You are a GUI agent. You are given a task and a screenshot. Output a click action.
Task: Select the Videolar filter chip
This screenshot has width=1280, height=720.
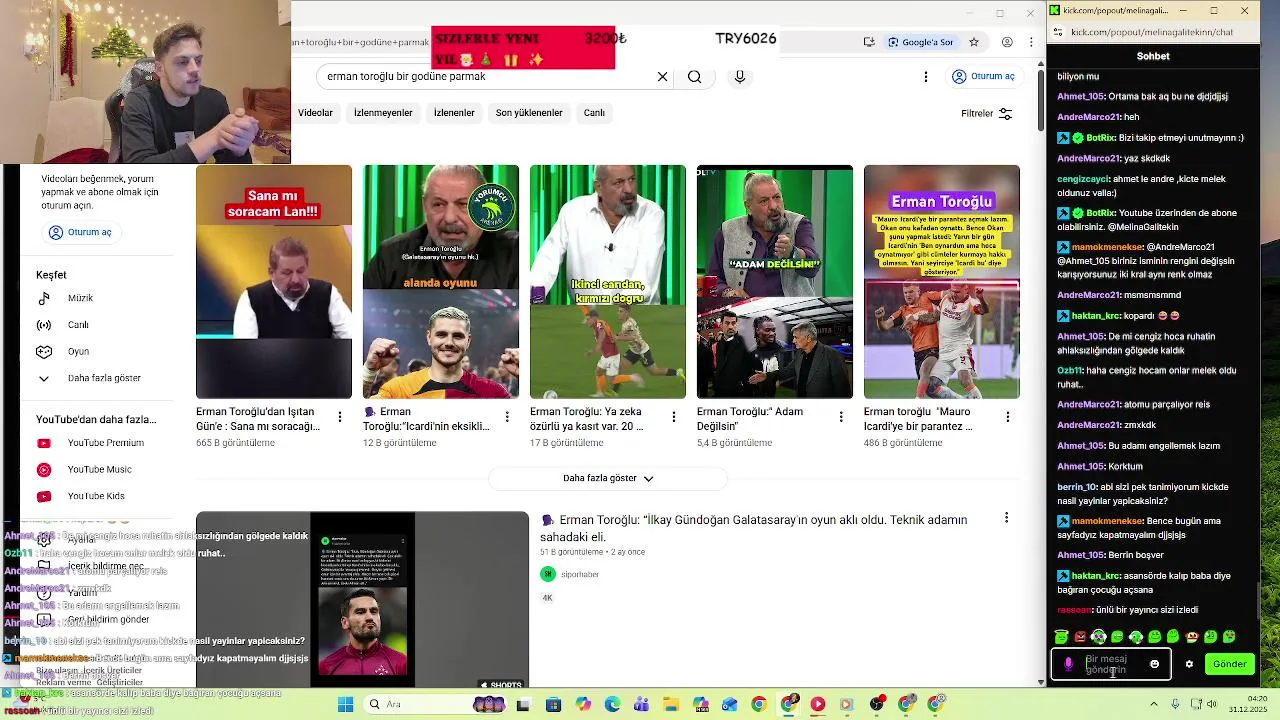coord(315,113)
